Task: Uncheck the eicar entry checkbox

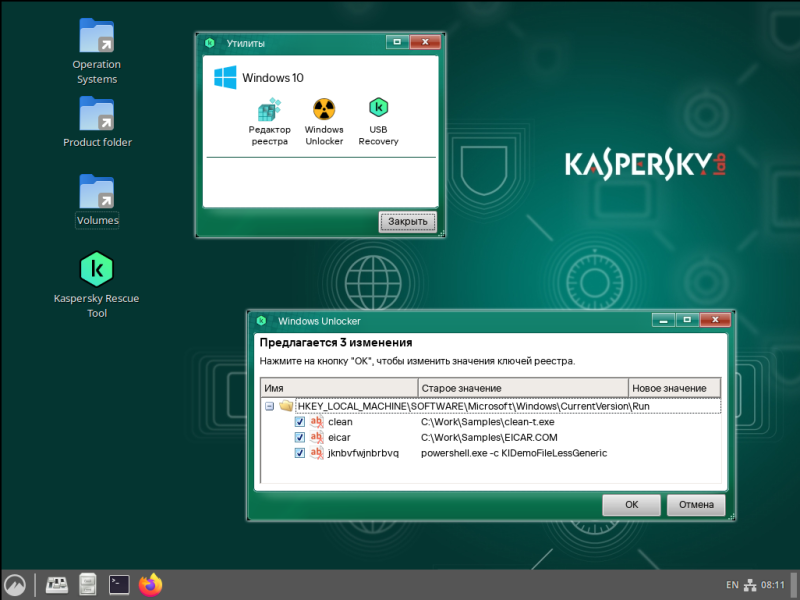Action: pyautogui.click(x=299, y=437)
